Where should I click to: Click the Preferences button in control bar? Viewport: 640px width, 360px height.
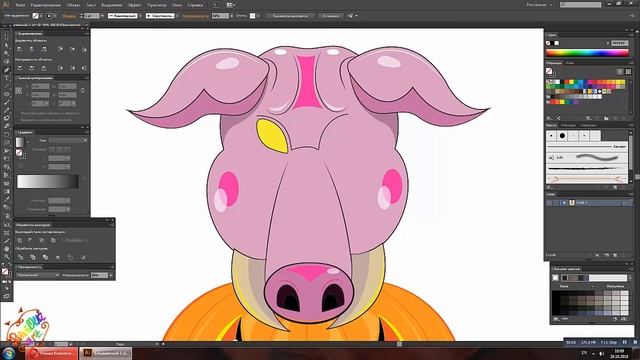point(330,16)
